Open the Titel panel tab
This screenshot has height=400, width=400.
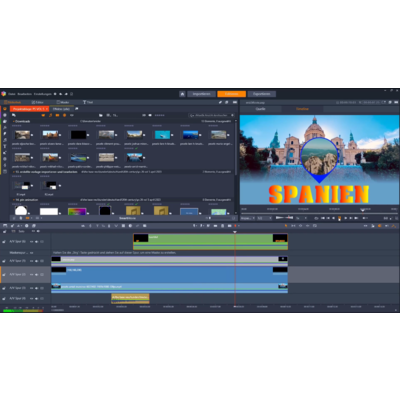coord(88,102)
